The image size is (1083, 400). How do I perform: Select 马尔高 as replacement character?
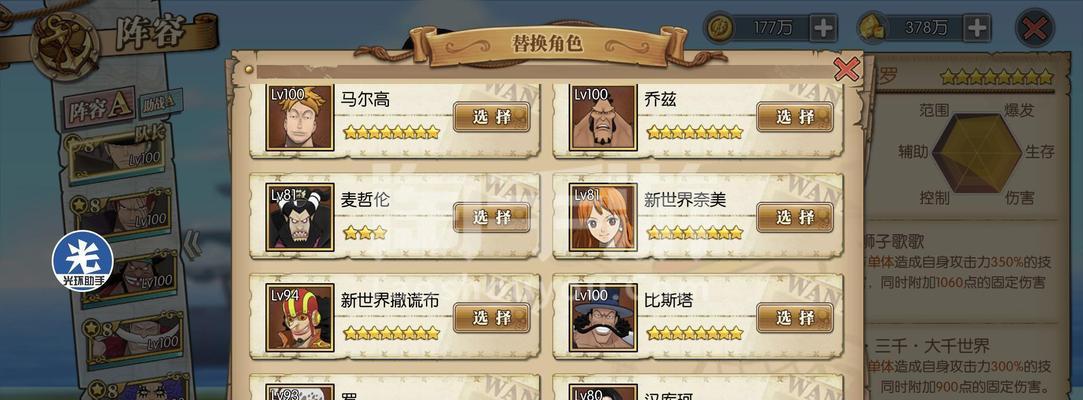491,117
